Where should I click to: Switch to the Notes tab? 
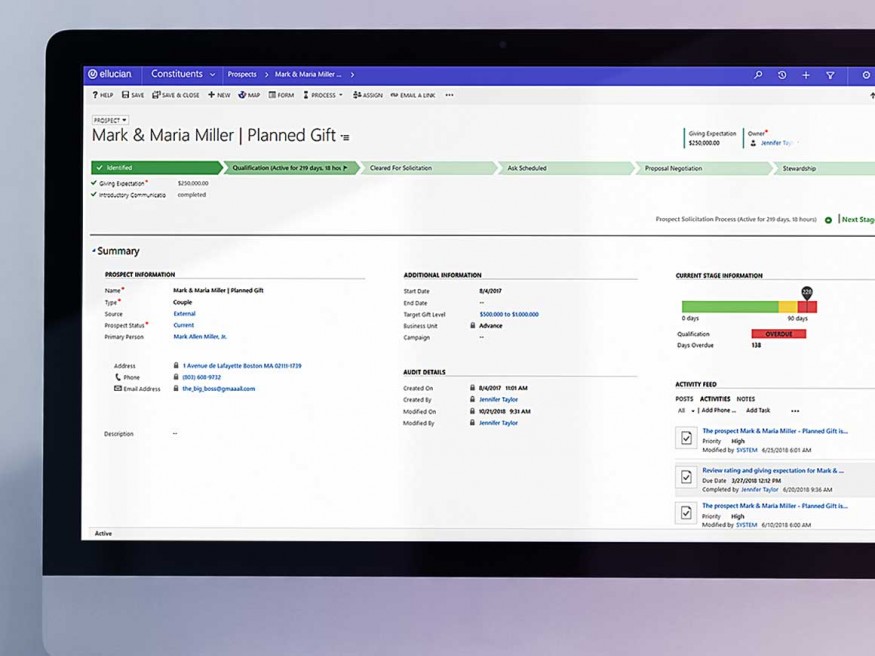click(746, 399)
